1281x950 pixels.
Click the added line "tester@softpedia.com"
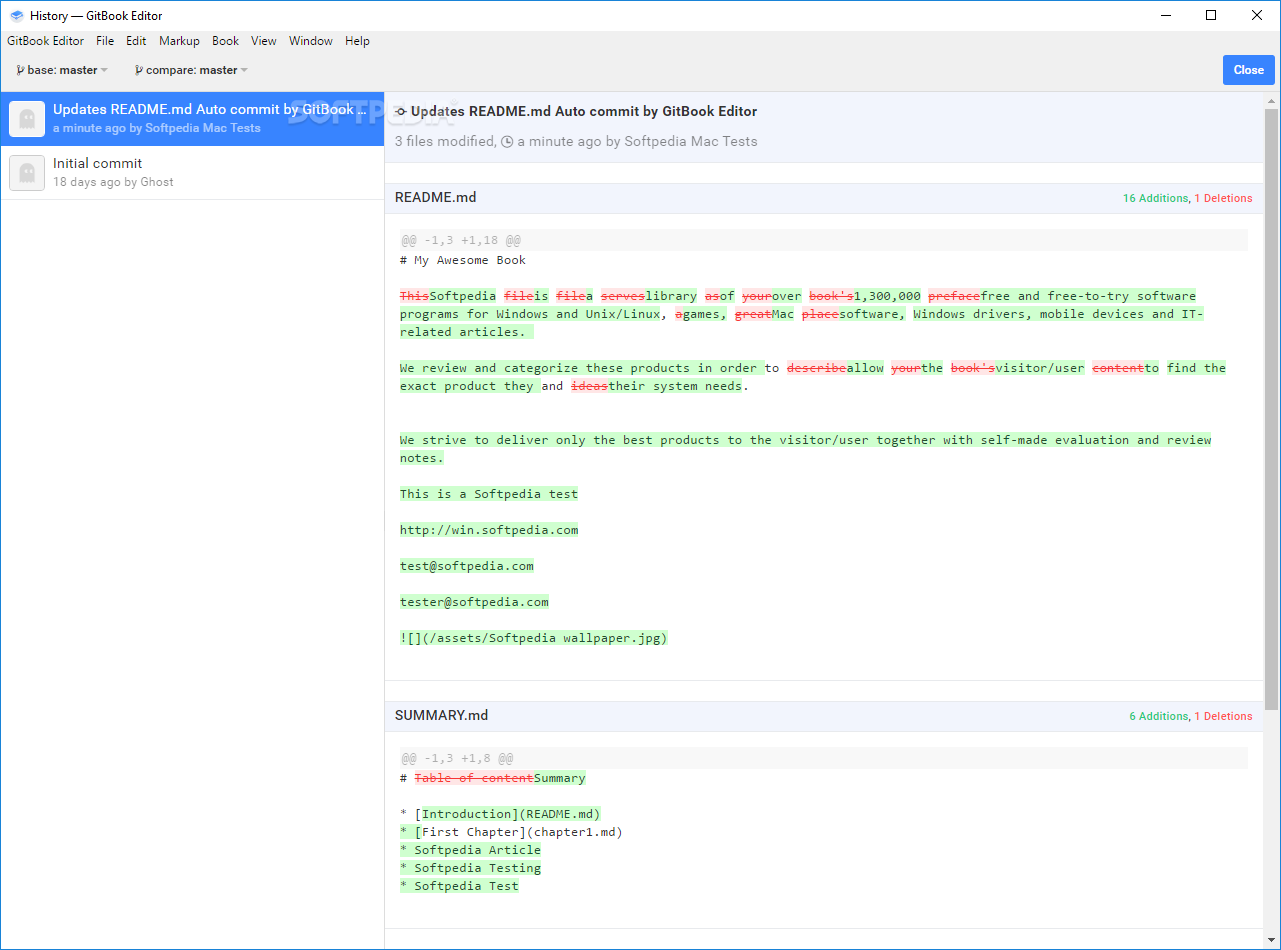[x=474, y=602]
